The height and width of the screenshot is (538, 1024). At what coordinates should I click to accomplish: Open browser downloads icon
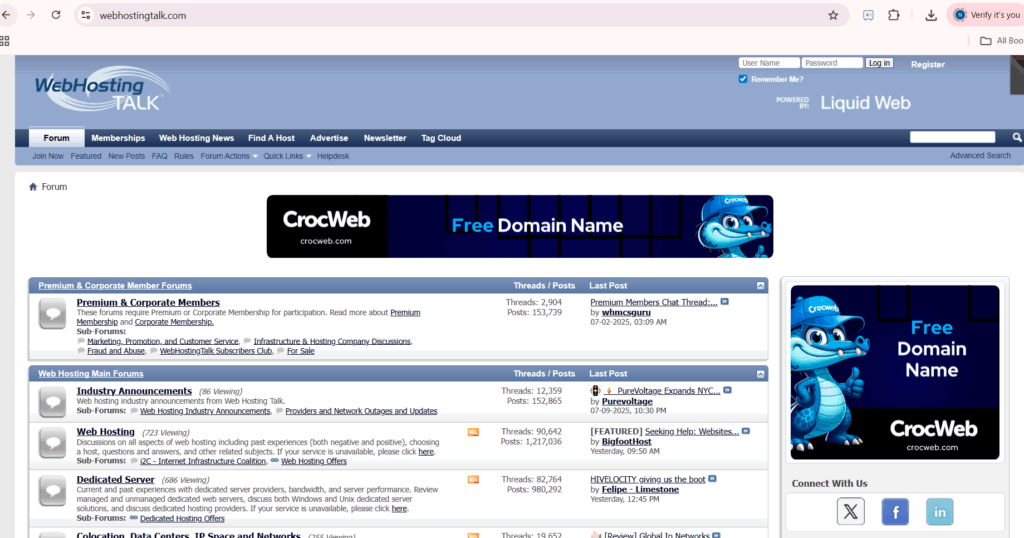coord(931,15)
